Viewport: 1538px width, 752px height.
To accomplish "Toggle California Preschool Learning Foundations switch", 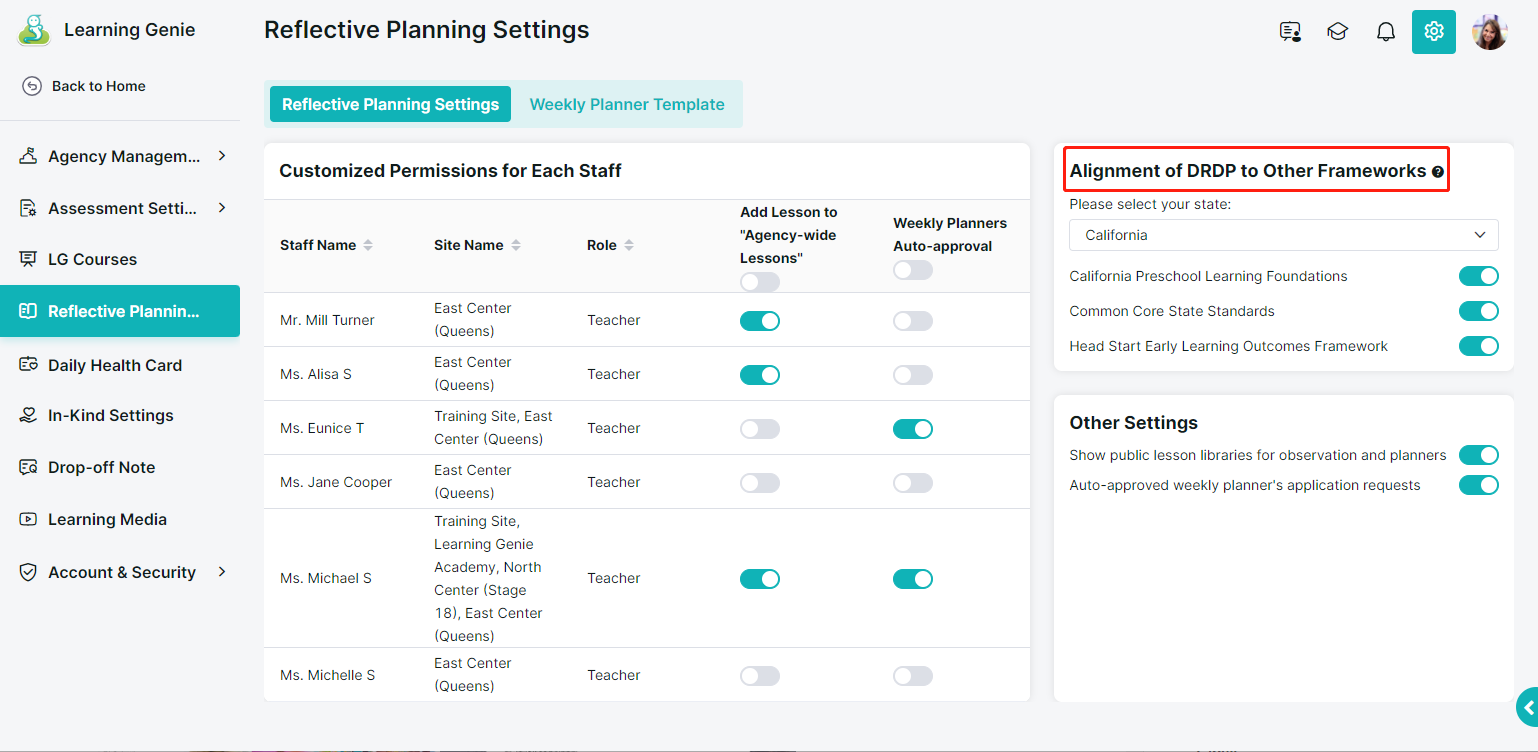I will 1479,276.
